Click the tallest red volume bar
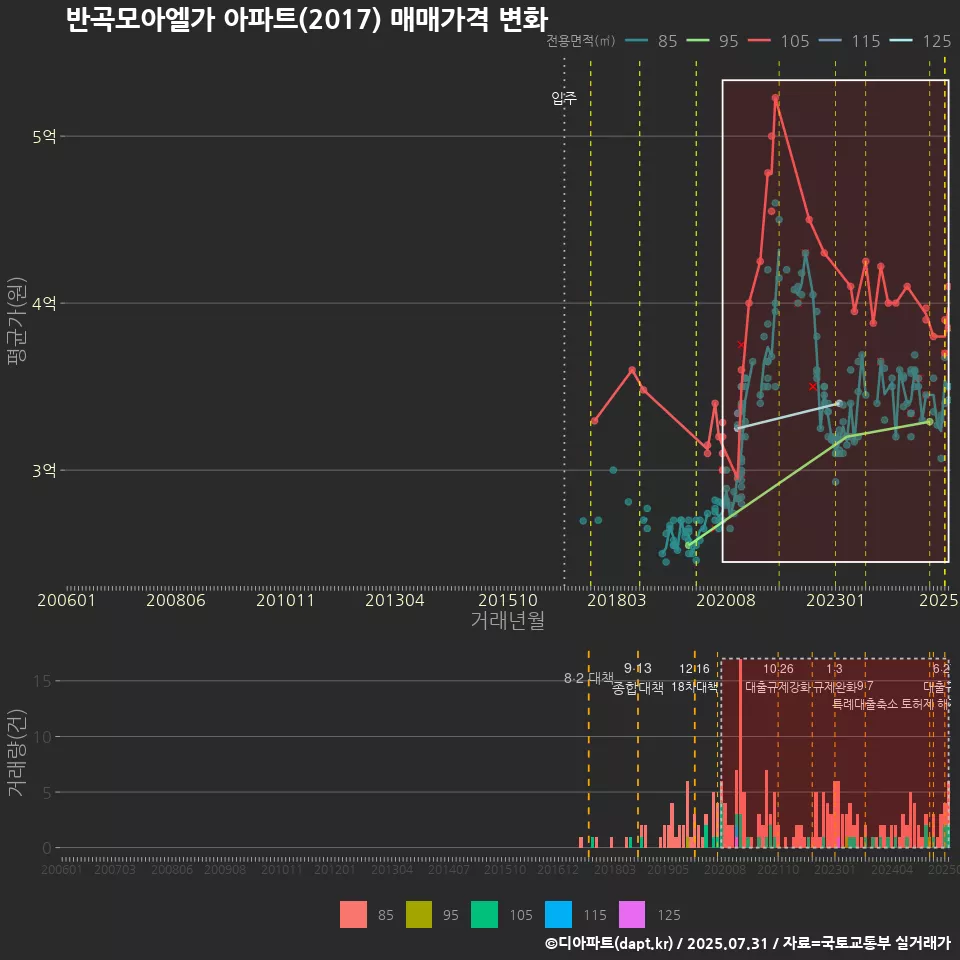Image resolution: width=960 pixels, height=960 pixels. click(740, 753)
